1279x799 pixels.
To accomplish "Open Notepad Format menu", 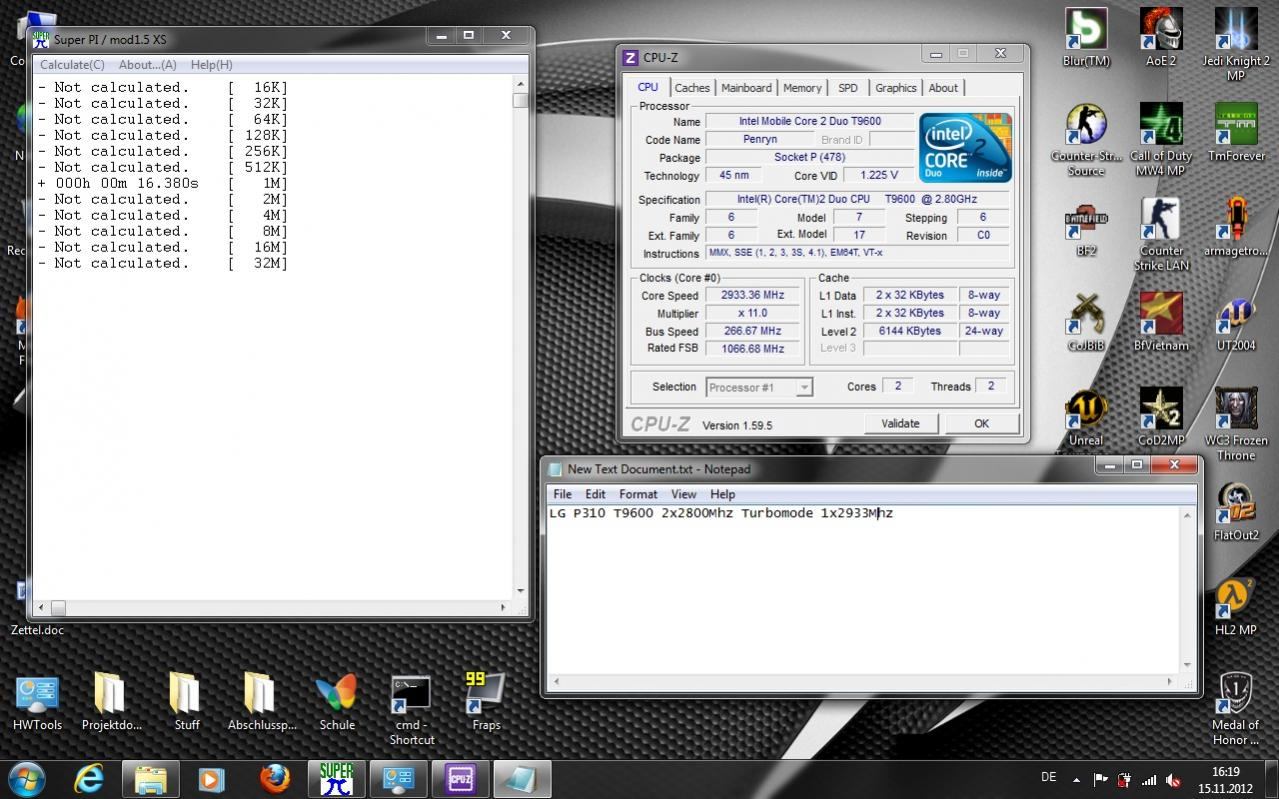I will click(x=638, y=494).
